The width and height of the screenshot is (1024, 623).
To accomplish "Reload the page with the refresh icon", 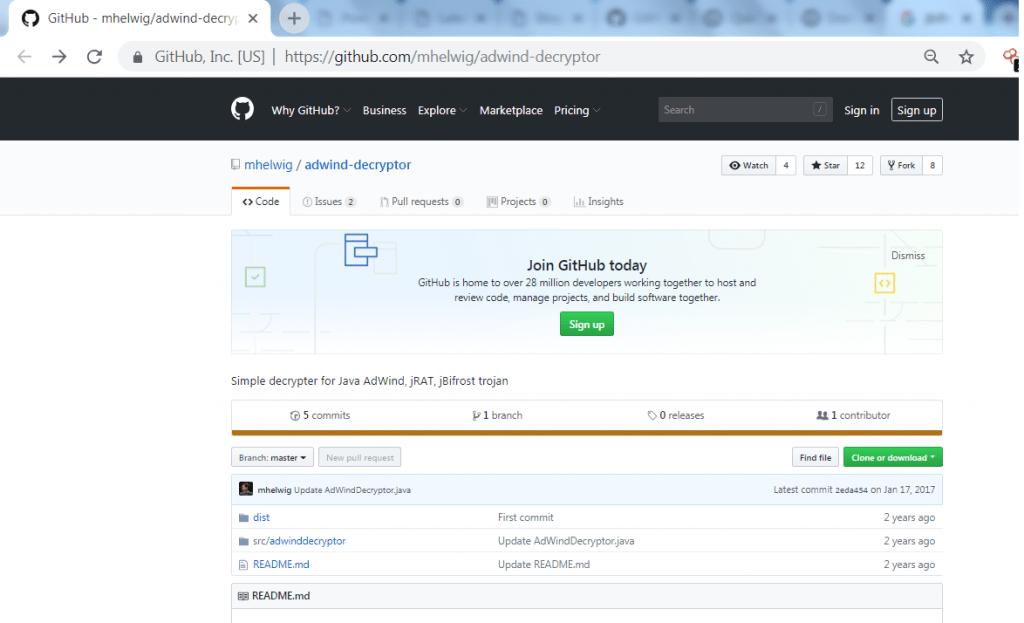I will pyautogui.click(x=95, y=57).
